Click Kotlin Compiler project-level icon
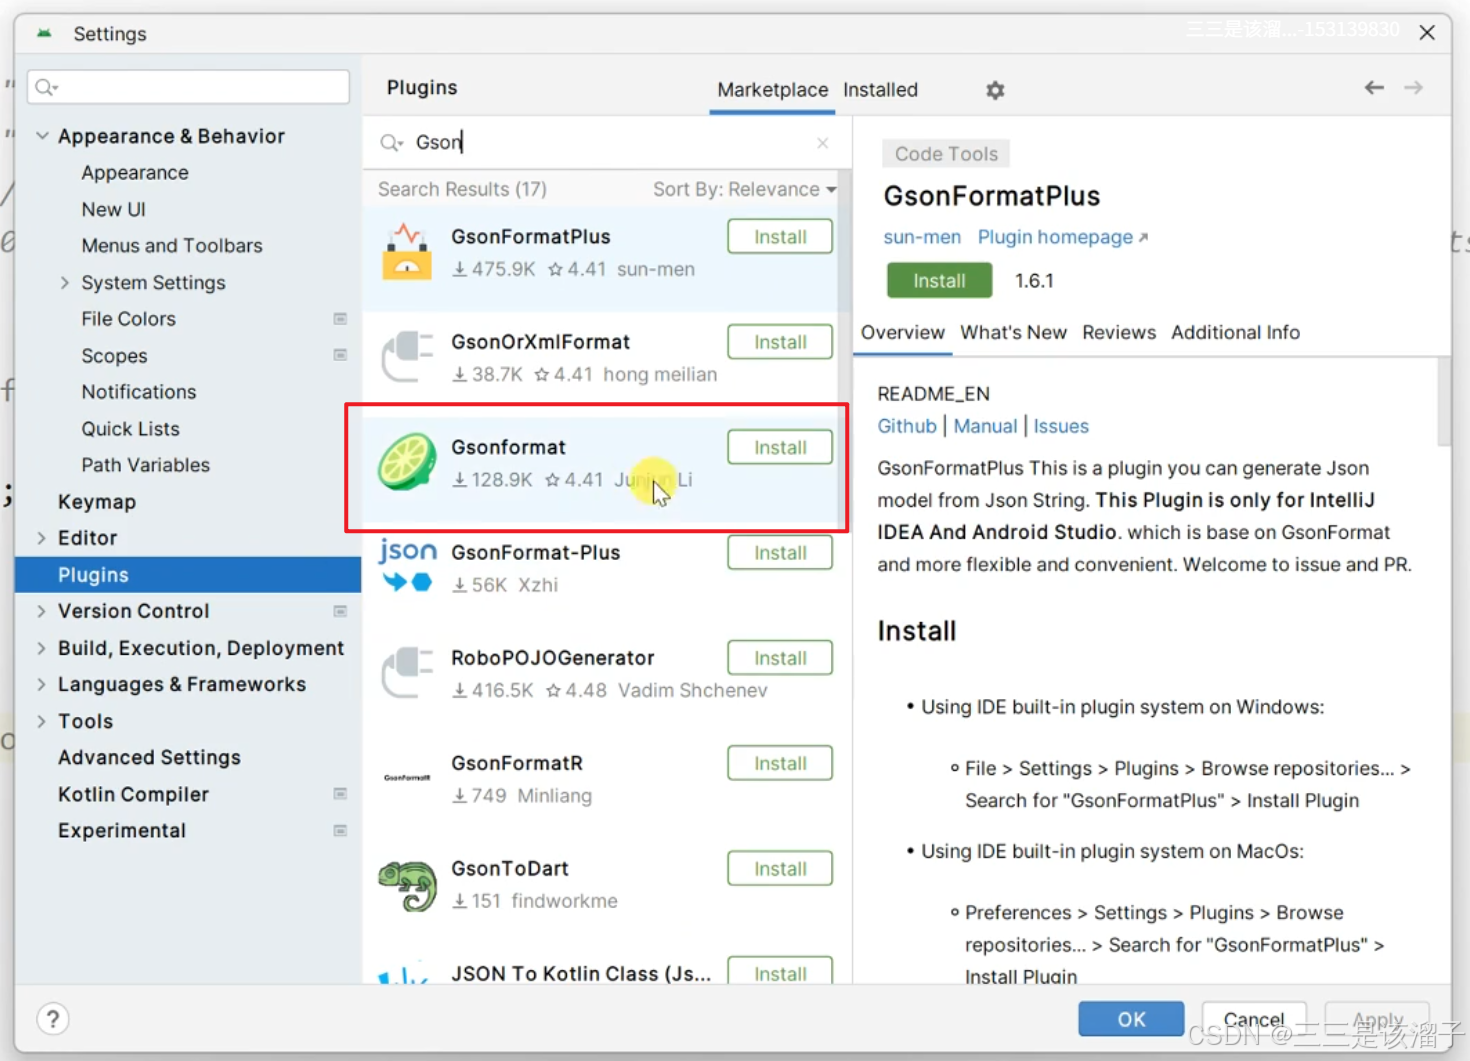The height and width of the screenshot is (1061, 1470). point(340,794)
